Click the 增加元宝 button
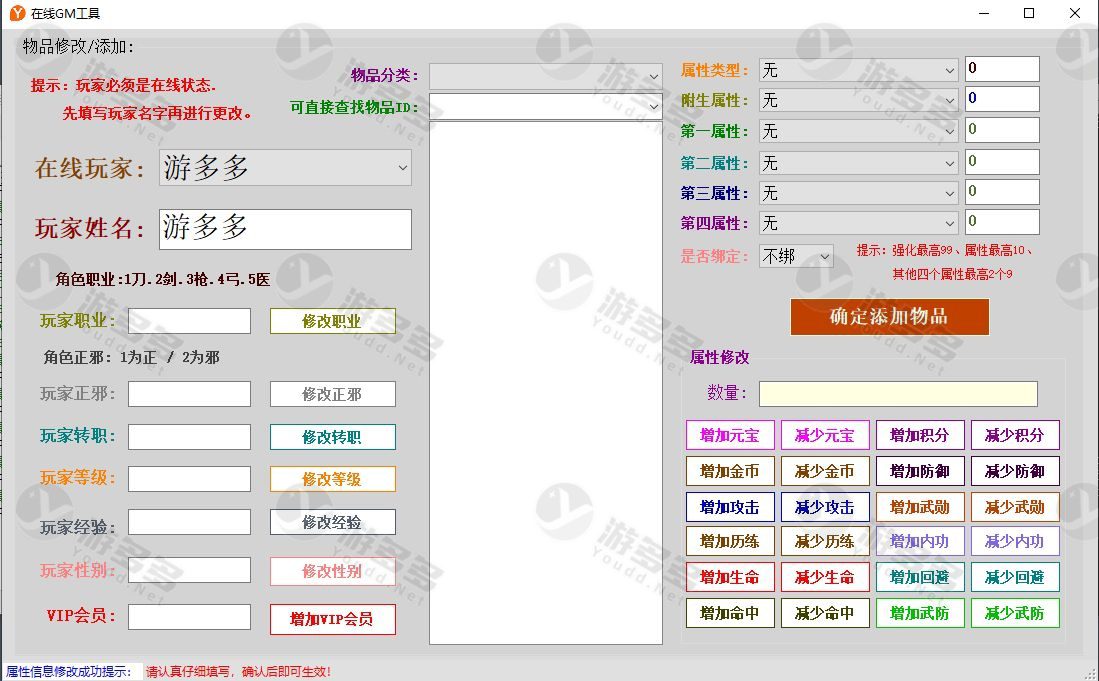This screenshot has width=1099, height=681. tap(730, 435)
